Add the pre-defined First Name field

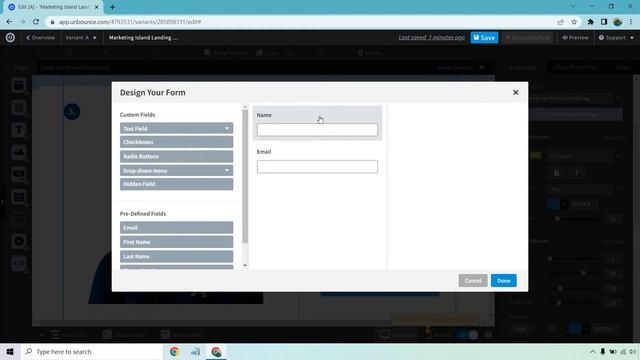(x=176, y=242)
